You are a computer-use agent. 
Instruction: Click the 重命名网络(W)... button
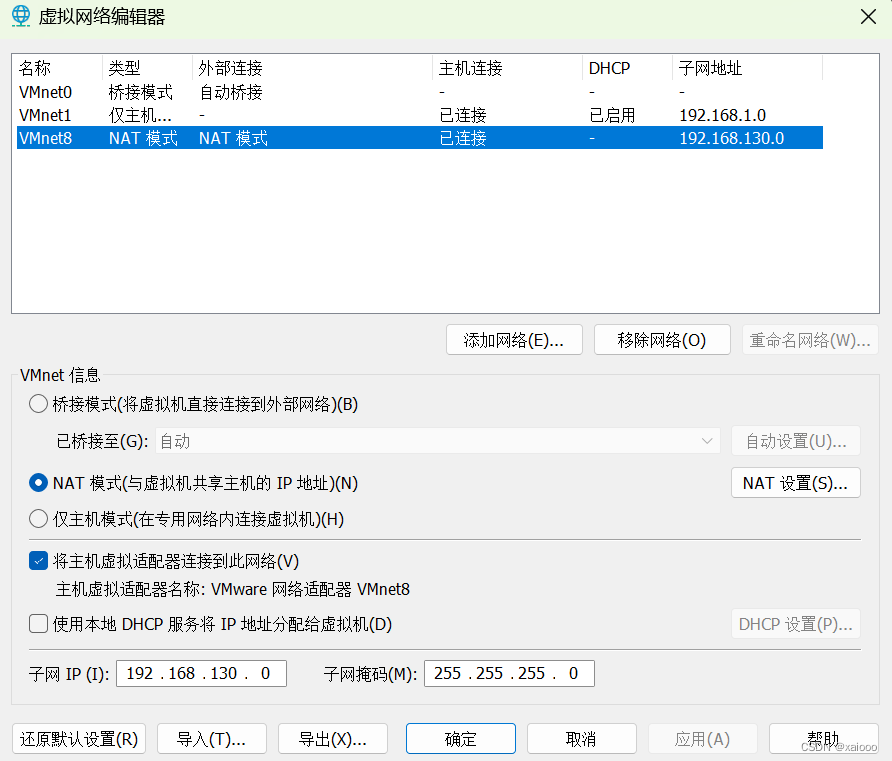coord(810,340)
